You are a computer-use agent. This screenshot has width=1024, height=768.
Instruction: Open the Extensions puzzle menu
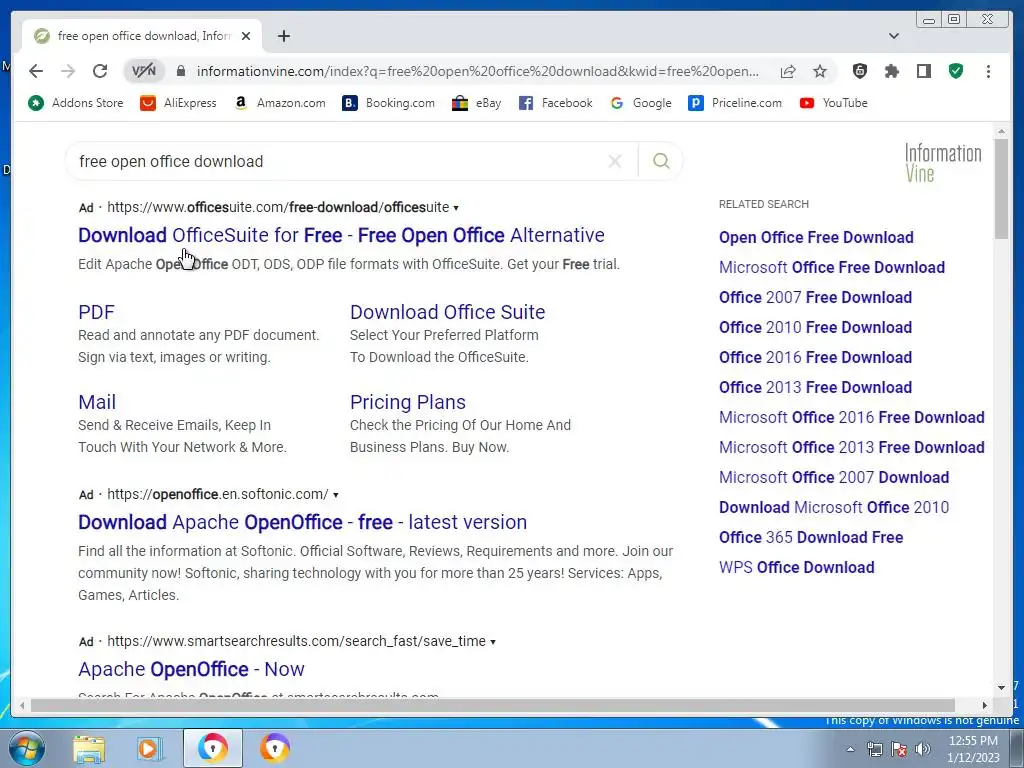[892, 71]
